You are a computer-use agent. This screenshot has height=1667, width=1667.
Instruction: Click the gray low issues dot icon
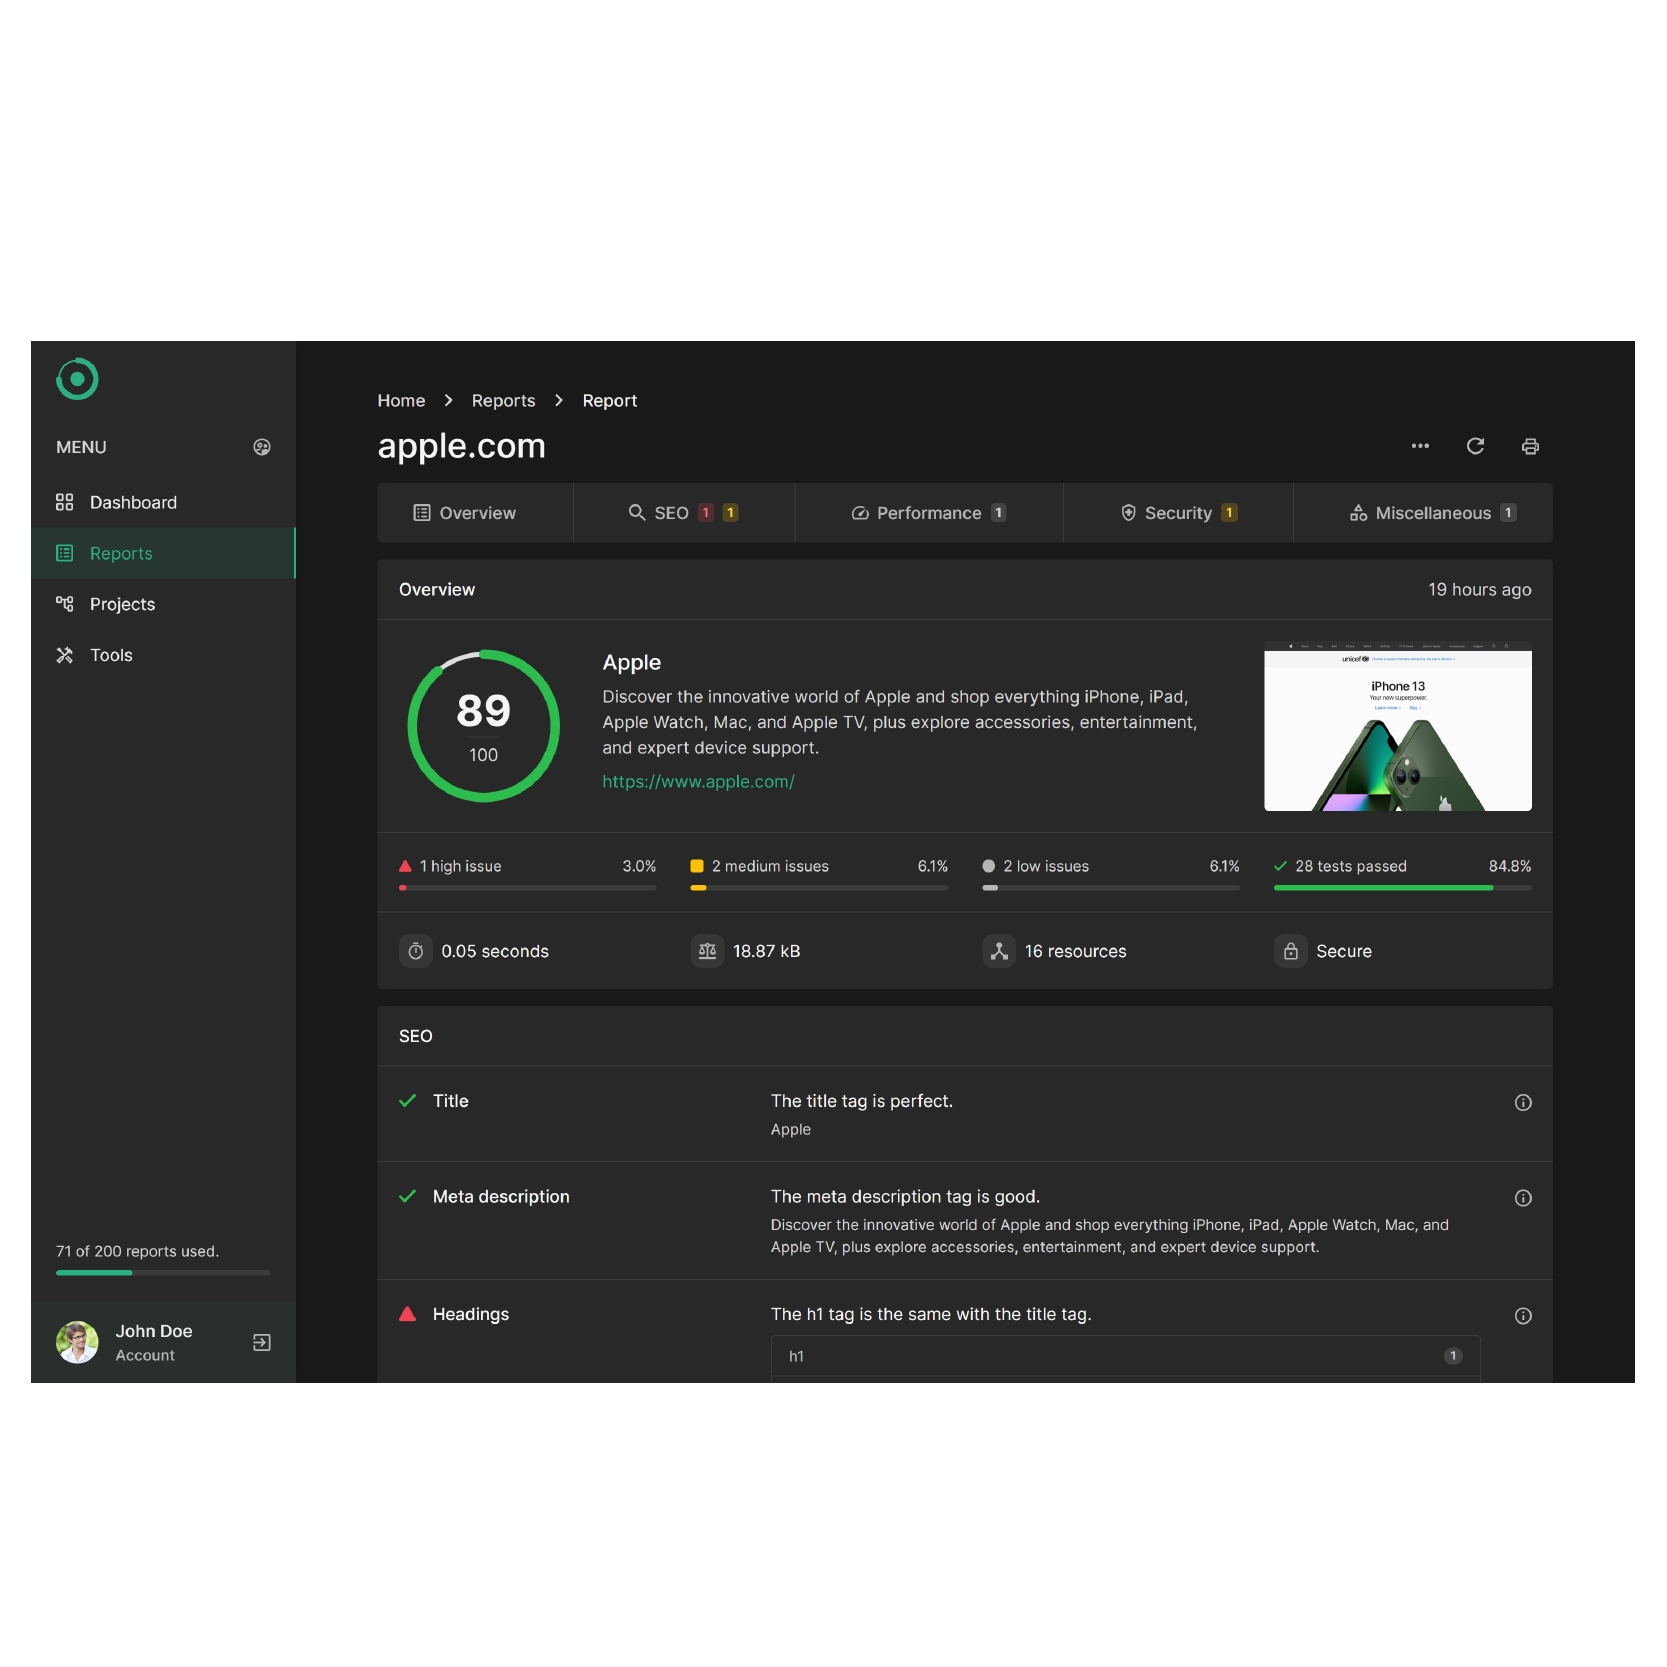989,866
